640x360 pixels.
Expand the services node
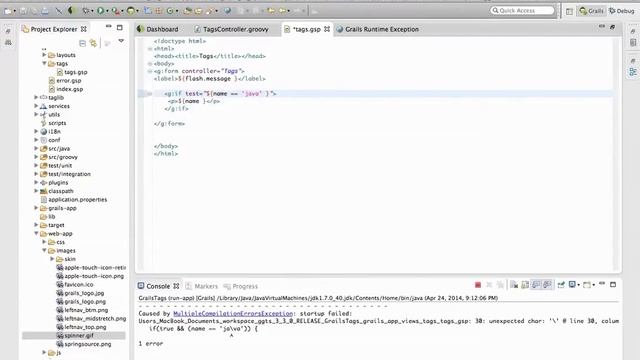coord(36,106)
